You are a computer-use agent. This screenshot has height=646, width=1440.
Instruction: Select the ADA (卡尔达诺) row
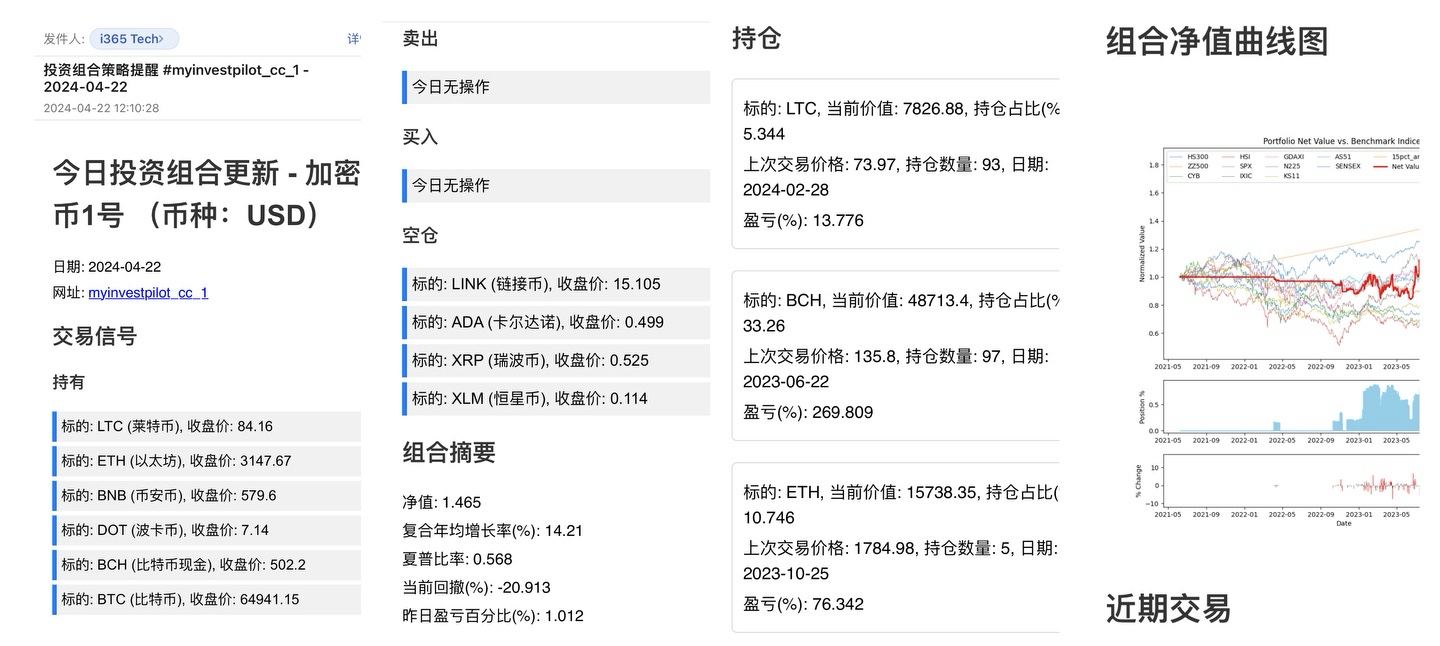tap(556, 322)
